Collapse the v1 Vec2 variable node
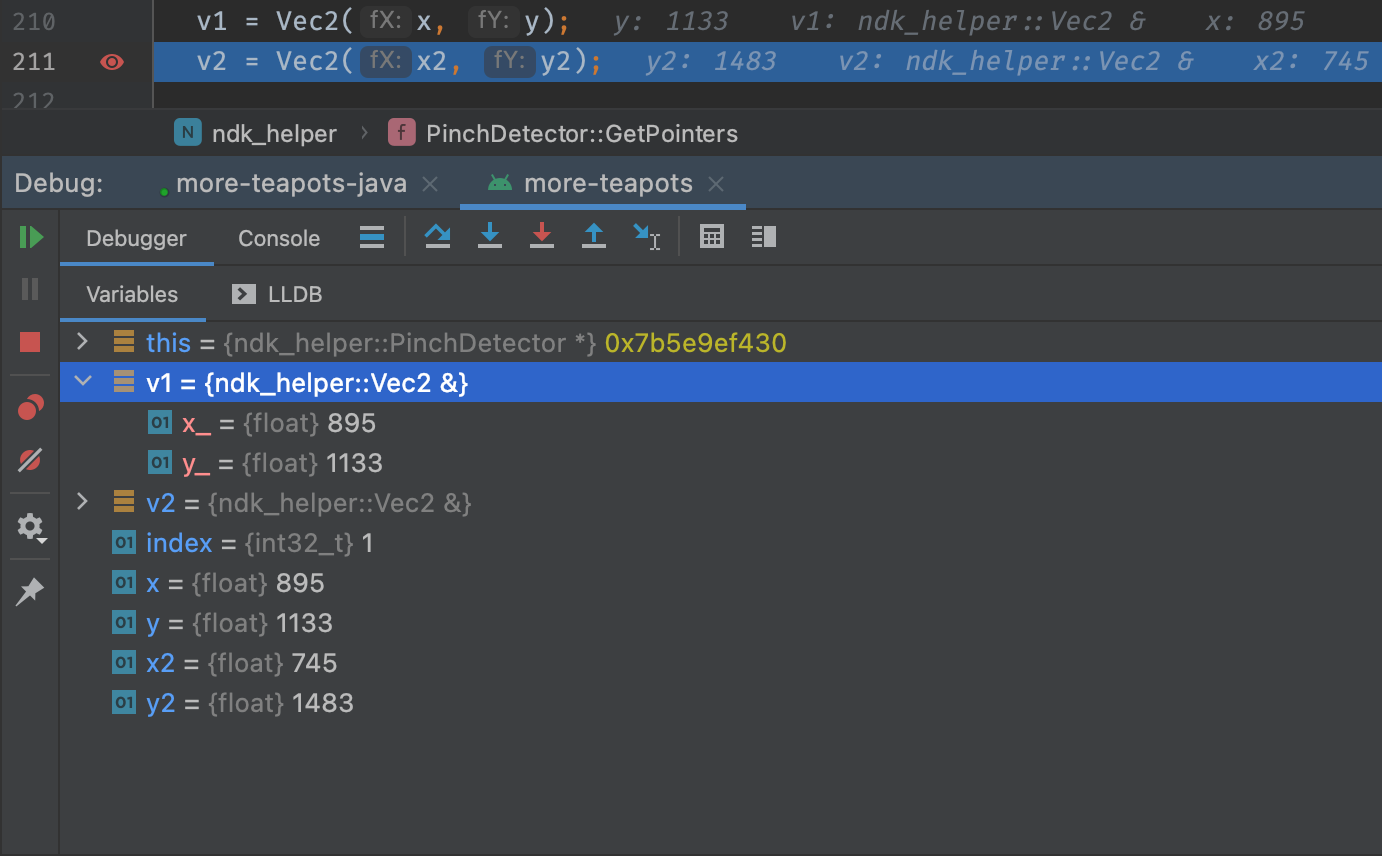This screenshot has height=856, width=1382. [83, 382]
